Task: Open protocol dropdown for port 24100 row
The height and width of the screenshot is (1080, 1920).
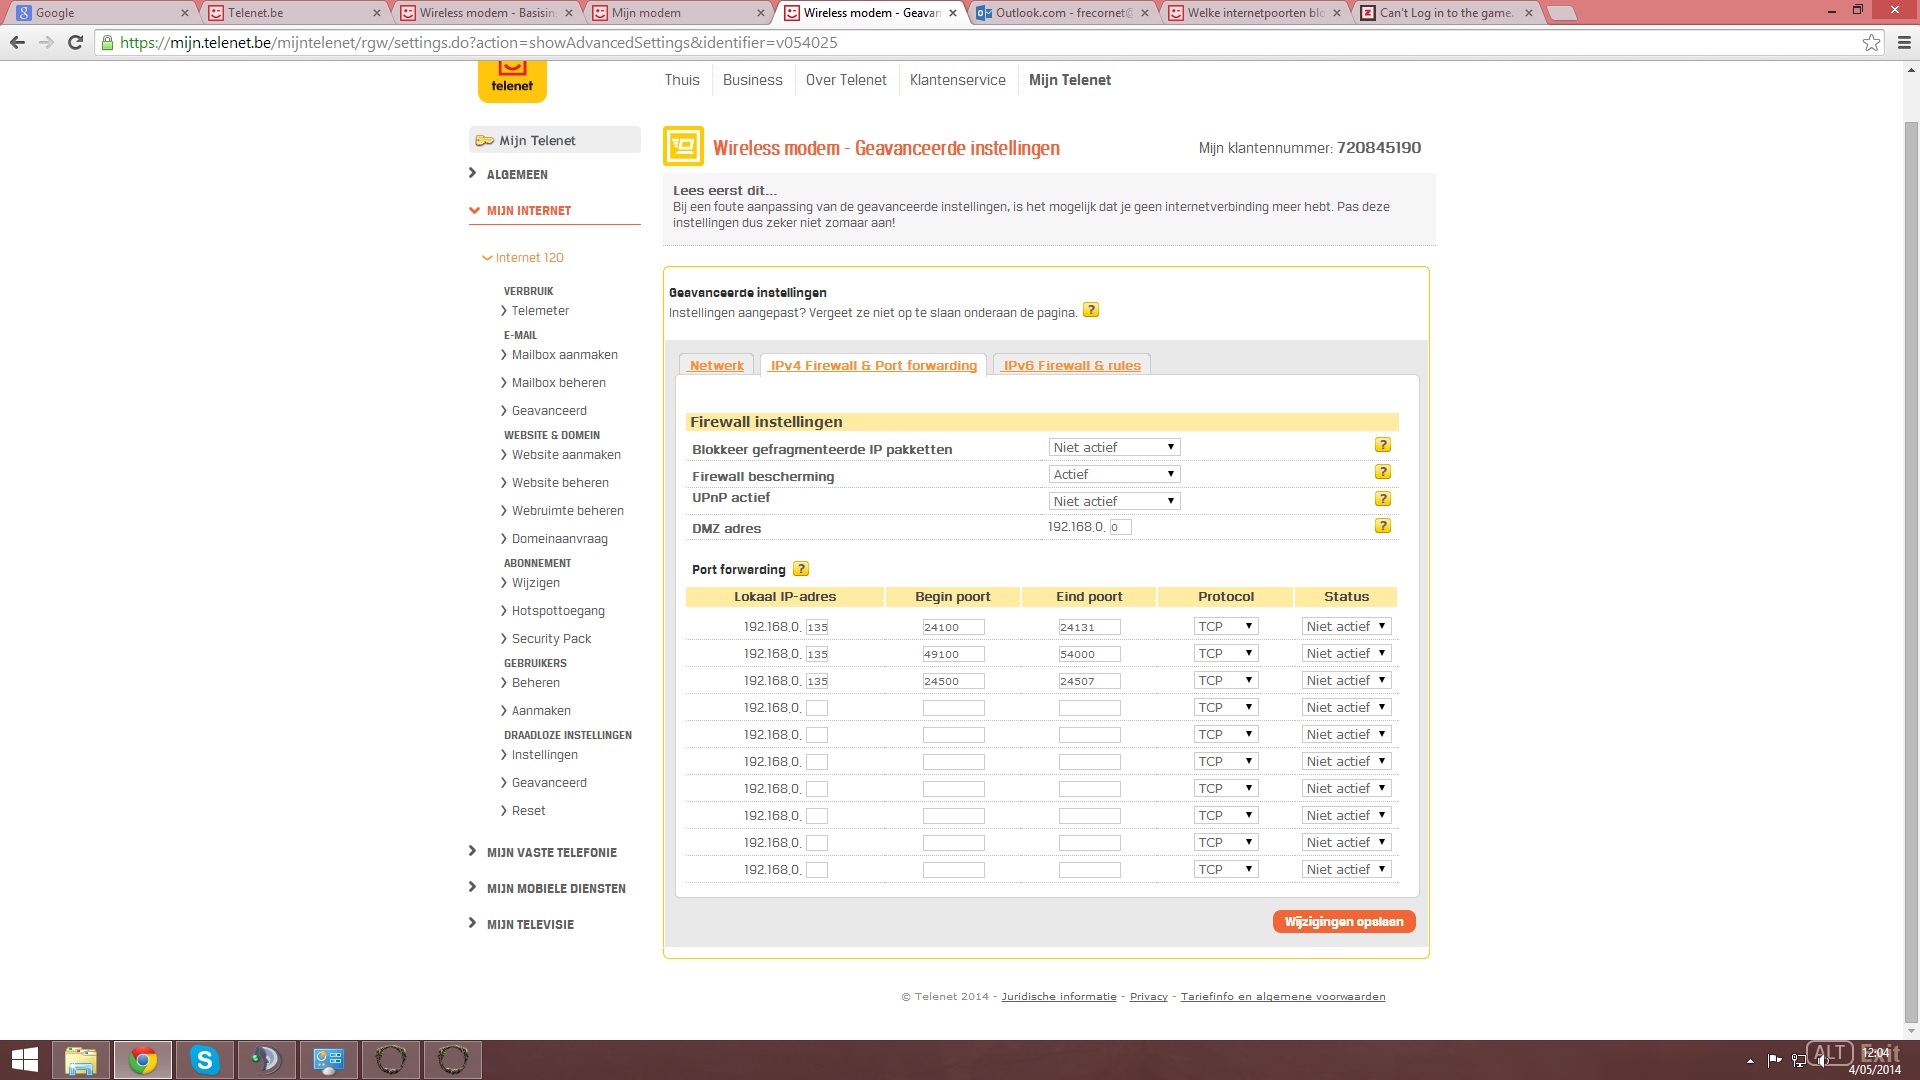Action: tap(1226, 626)
